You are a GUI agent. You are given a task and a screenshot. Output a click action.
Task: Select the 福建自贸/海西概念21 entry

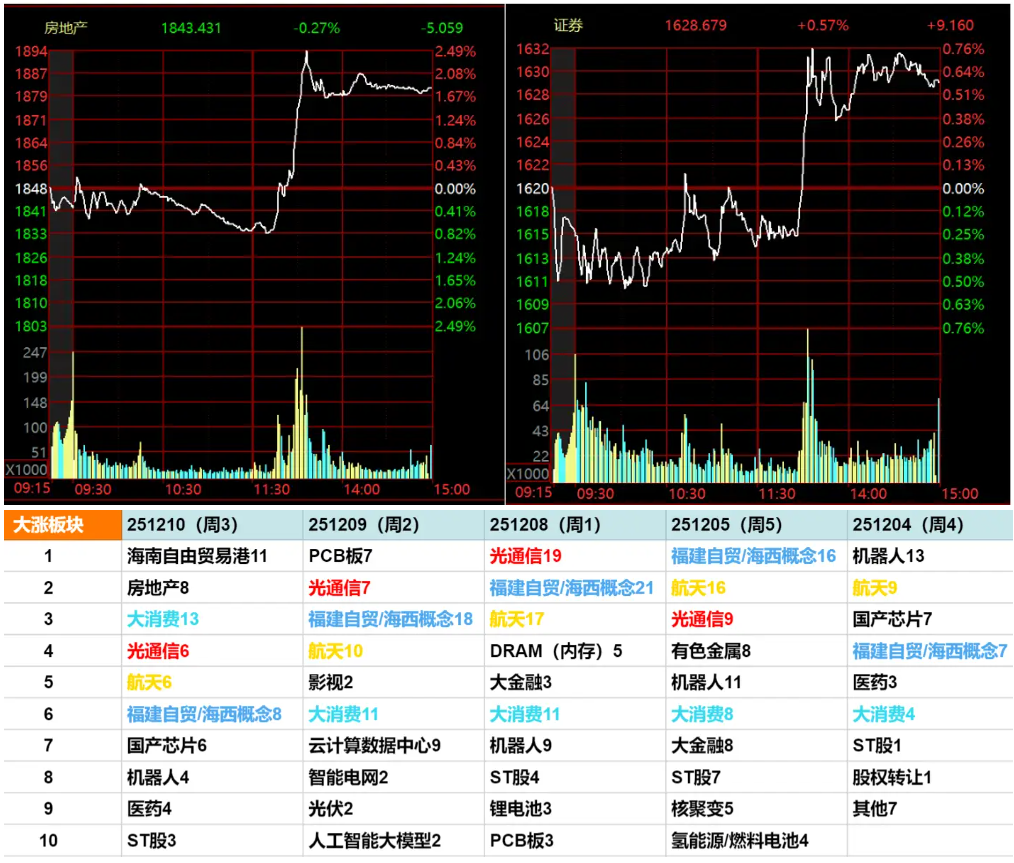click(571, 588)
